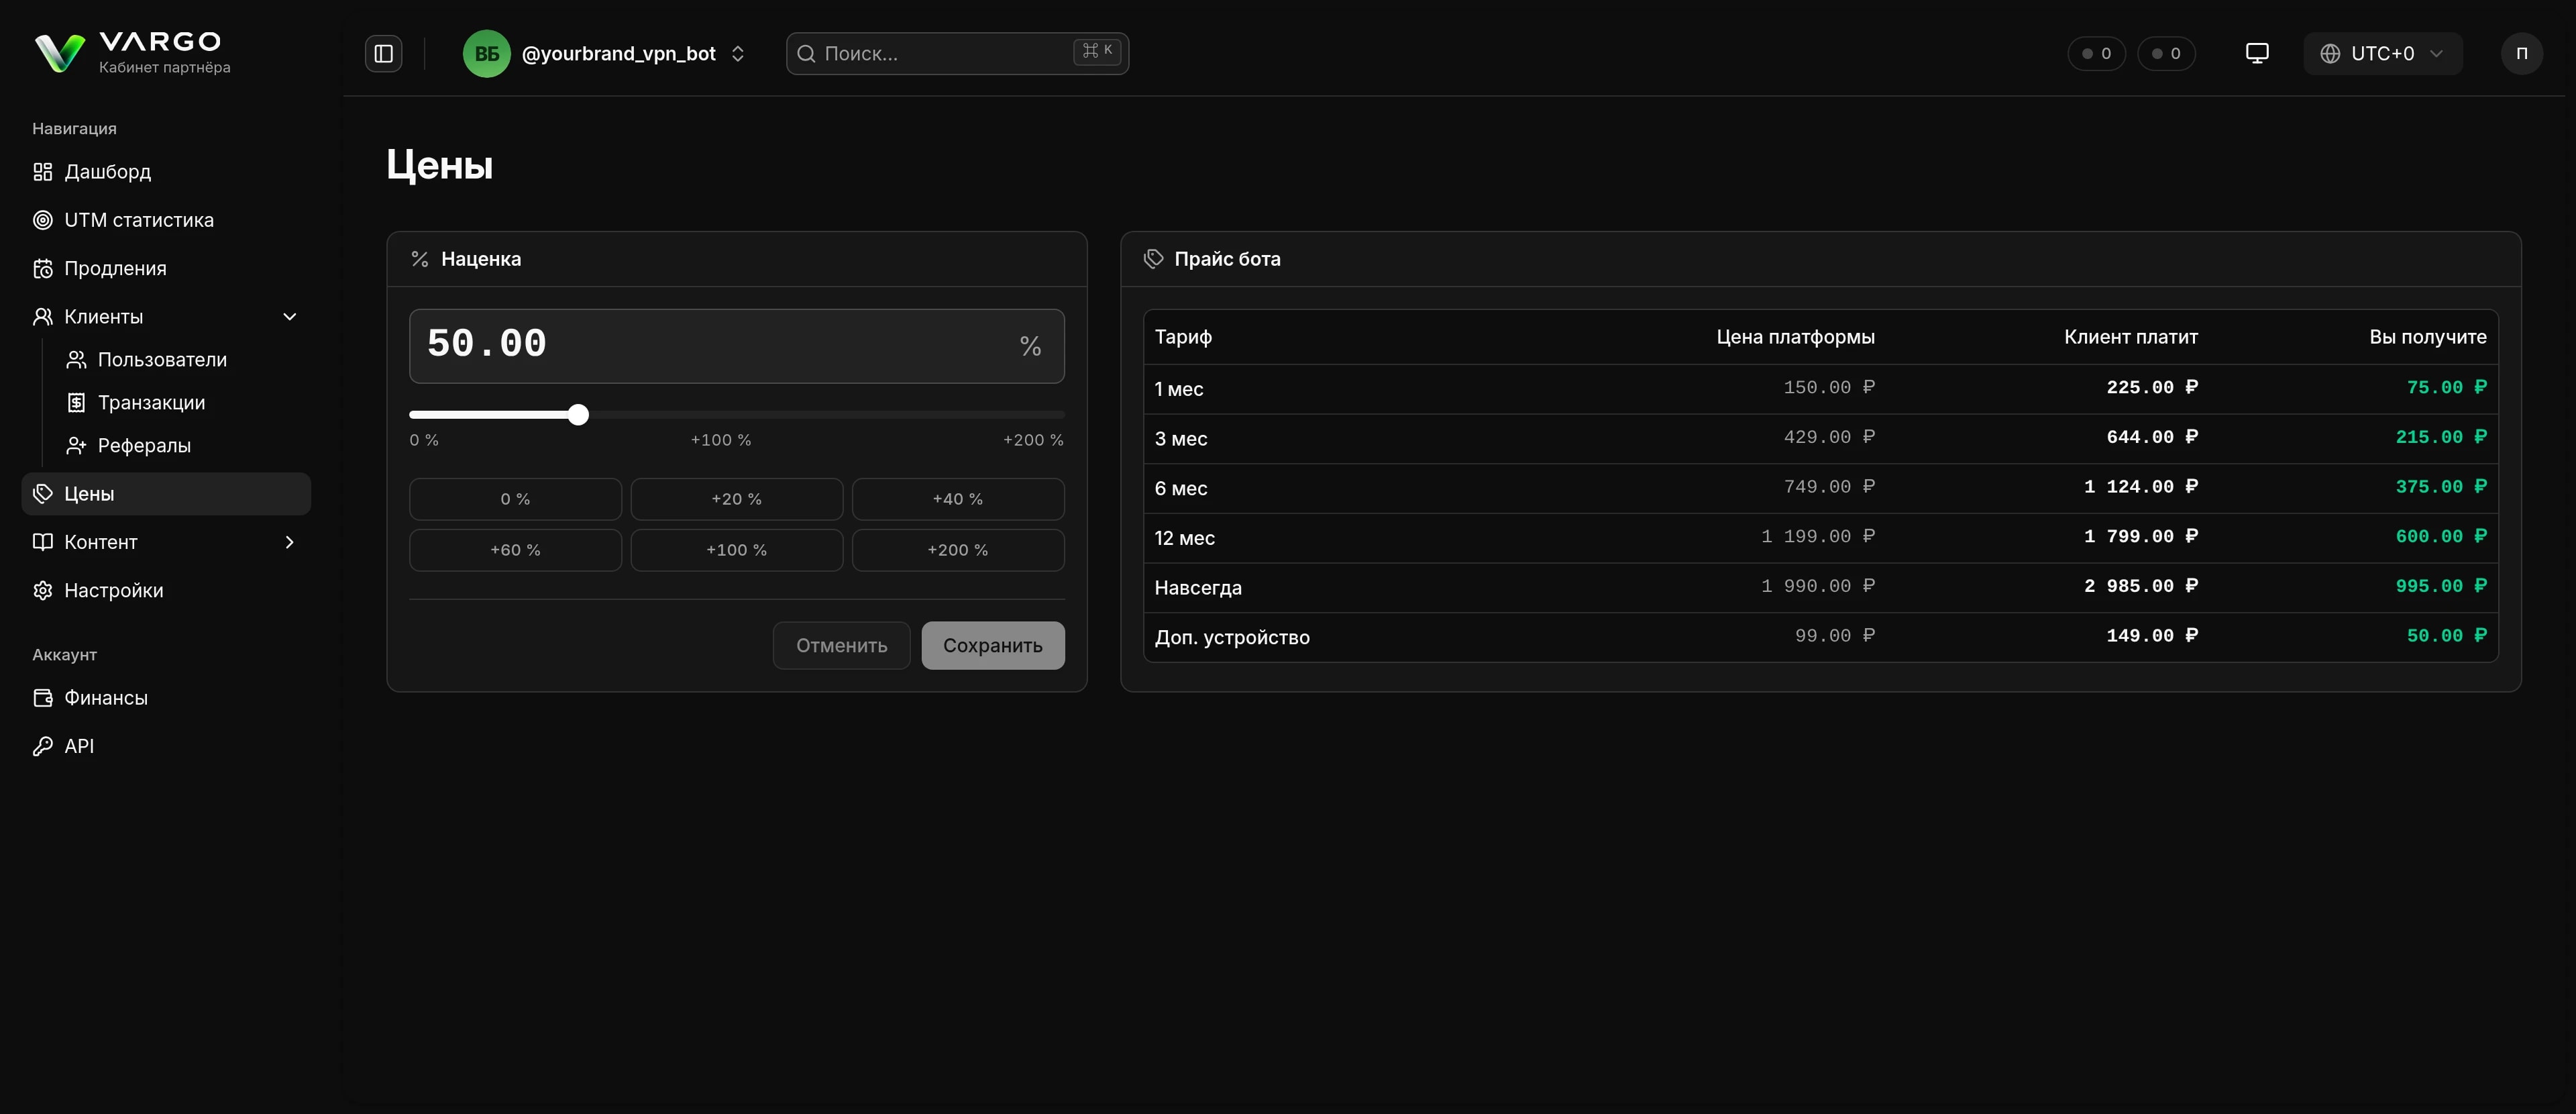Open the Дашборд dashboard icon
Screen dimensions: 2576x1114
pyautogui.click(x=42, y=172)
